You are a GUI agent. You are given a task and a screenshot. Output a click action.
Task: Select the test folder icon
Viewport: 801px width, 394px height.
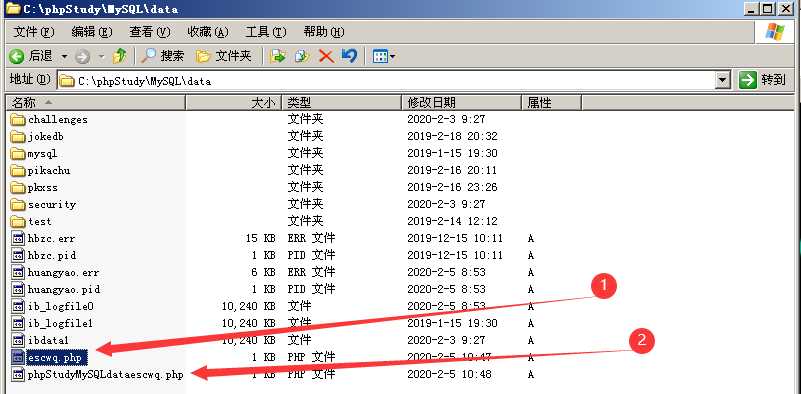(x=18, y=221)
